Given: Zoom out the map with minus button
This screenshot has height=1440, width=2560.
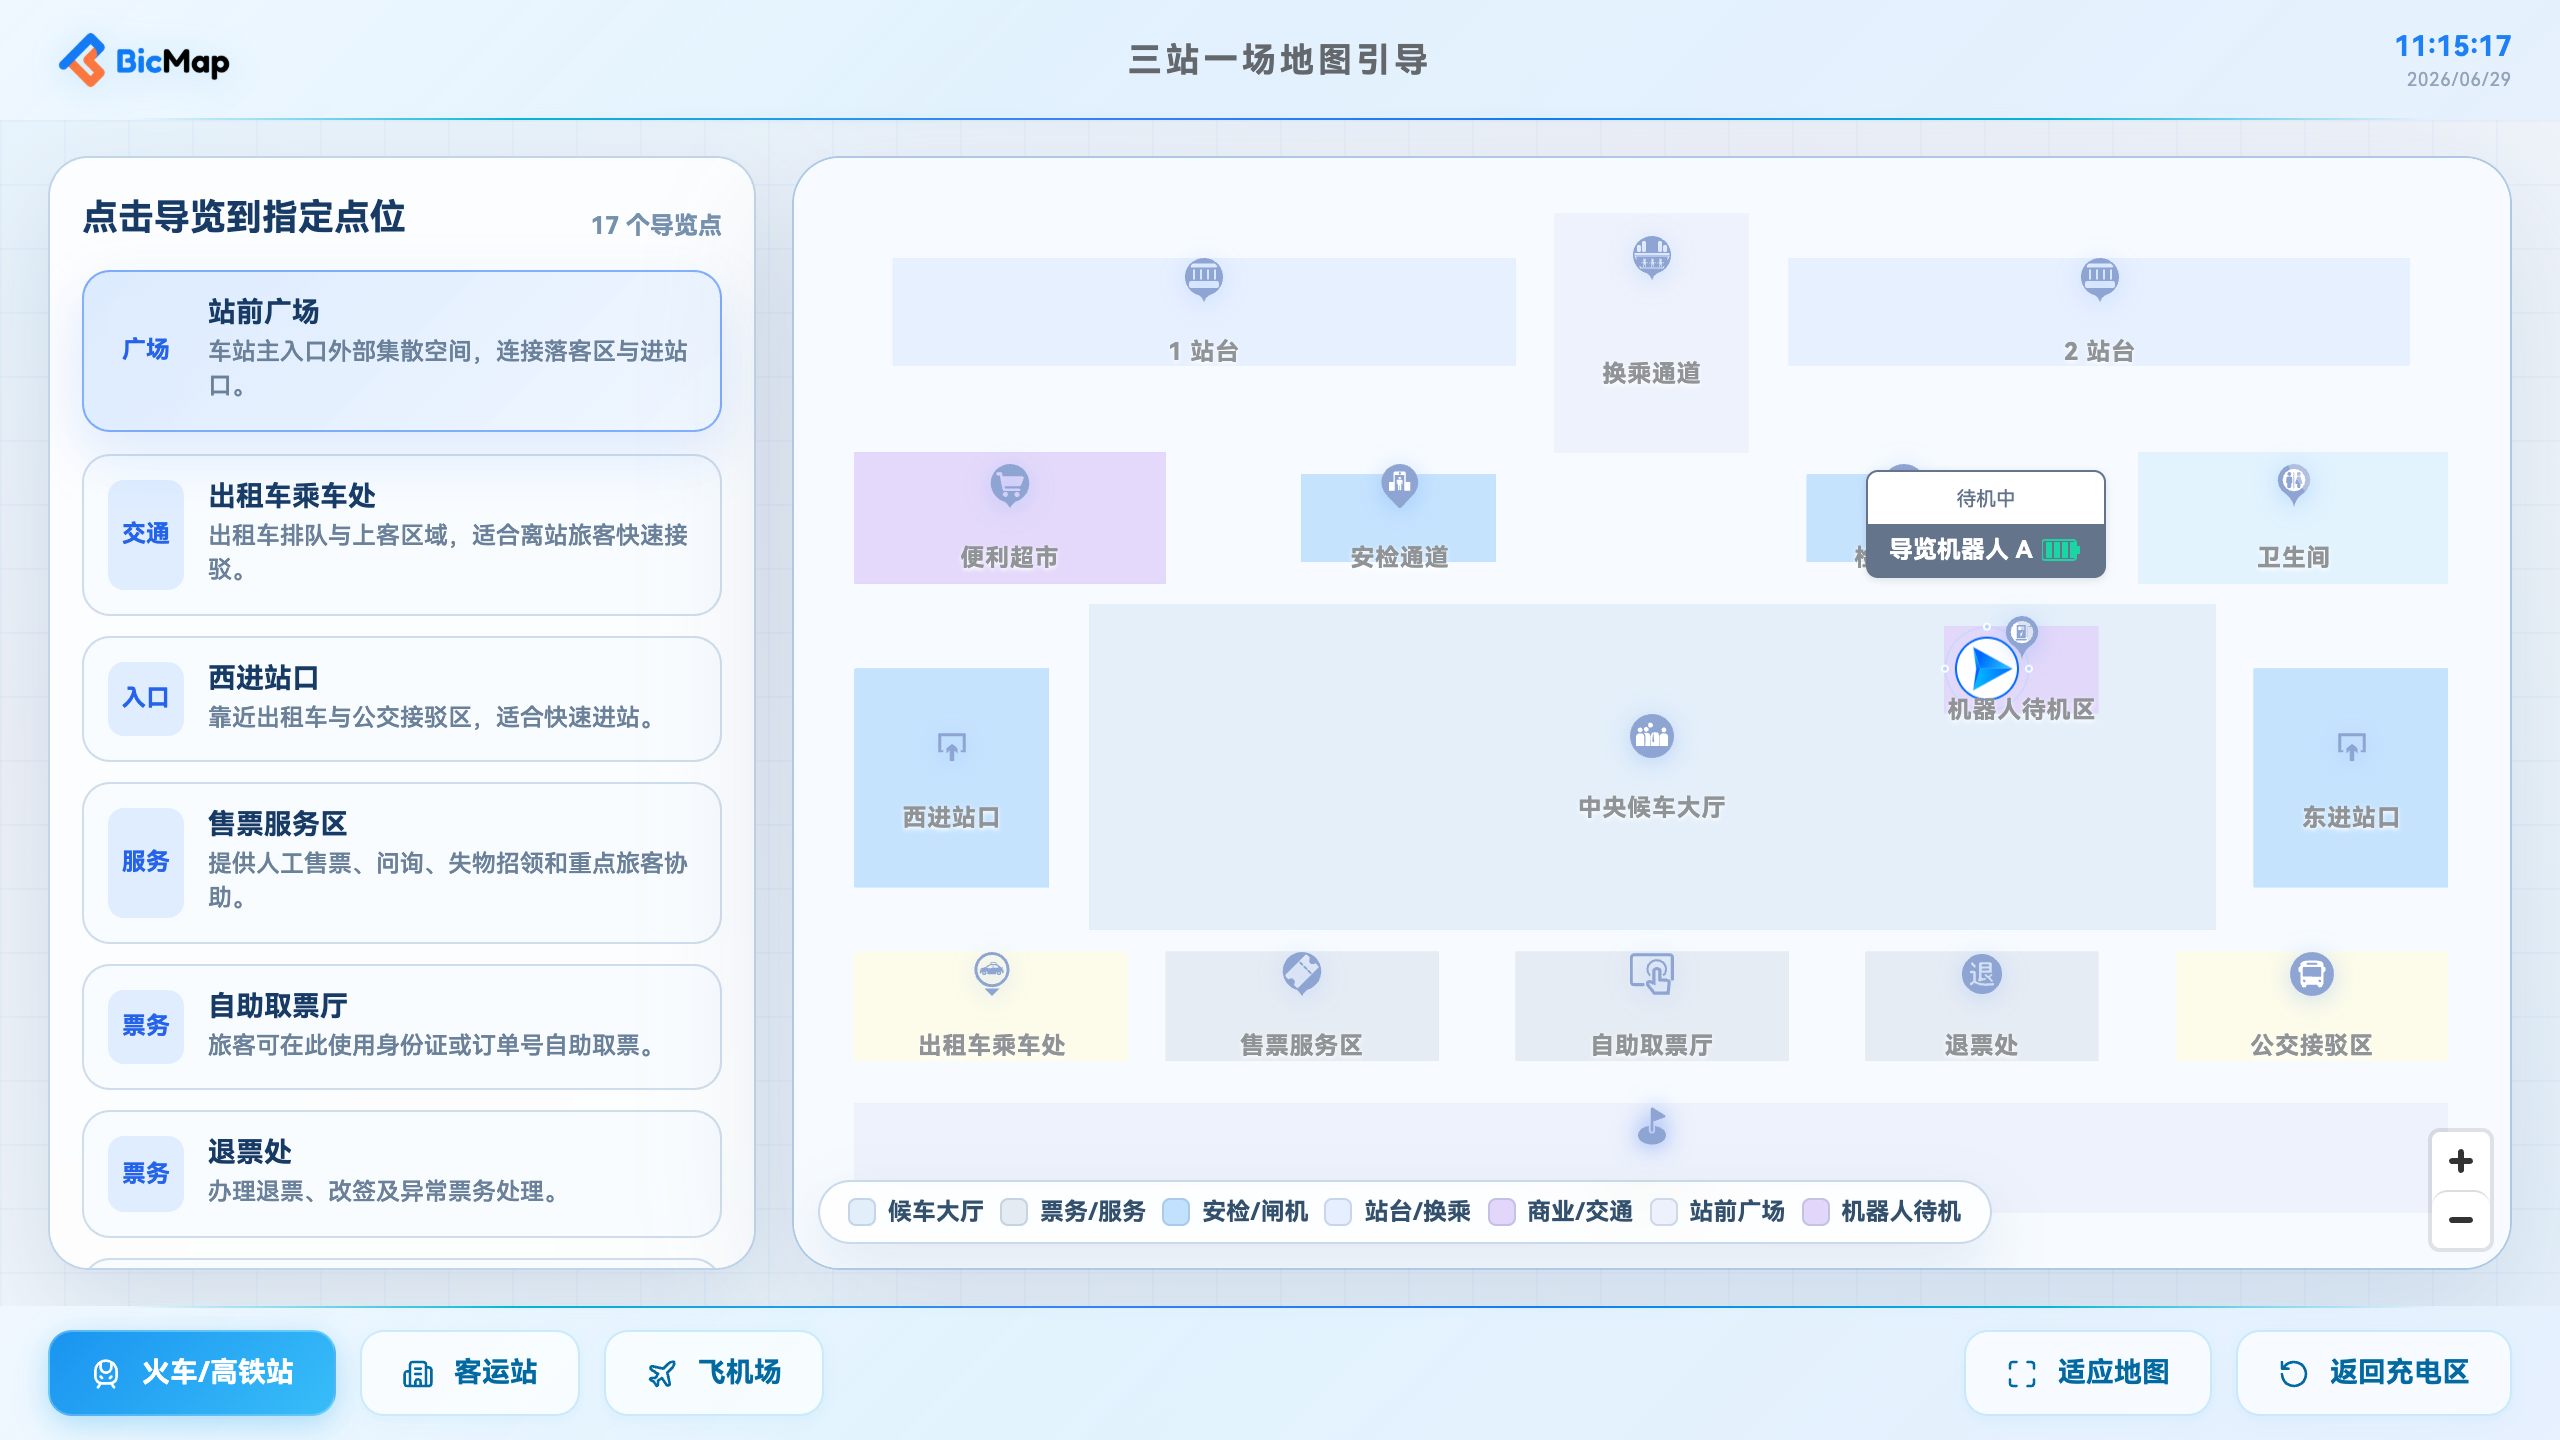Looking at the screenshot, I should coord(2461,1220).
